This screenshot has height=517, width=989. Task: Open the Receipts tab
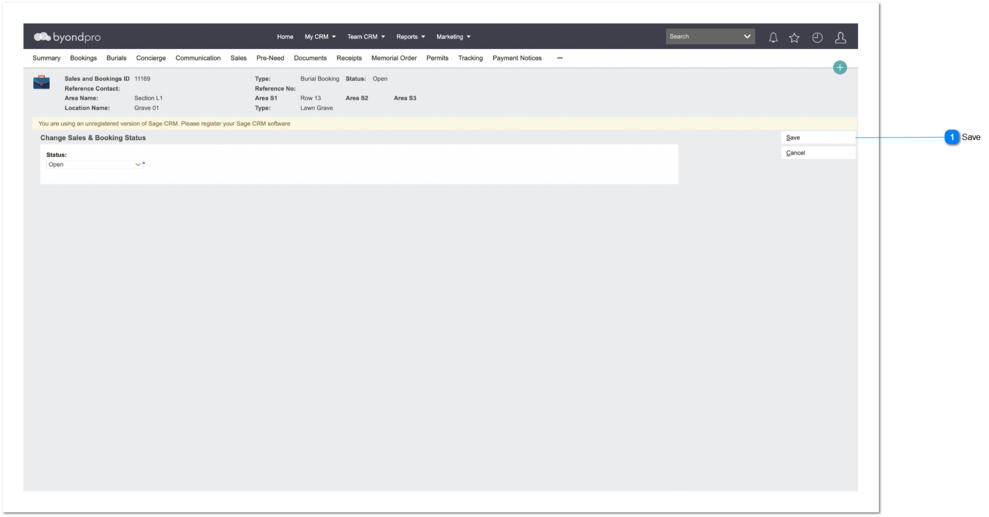349,58
